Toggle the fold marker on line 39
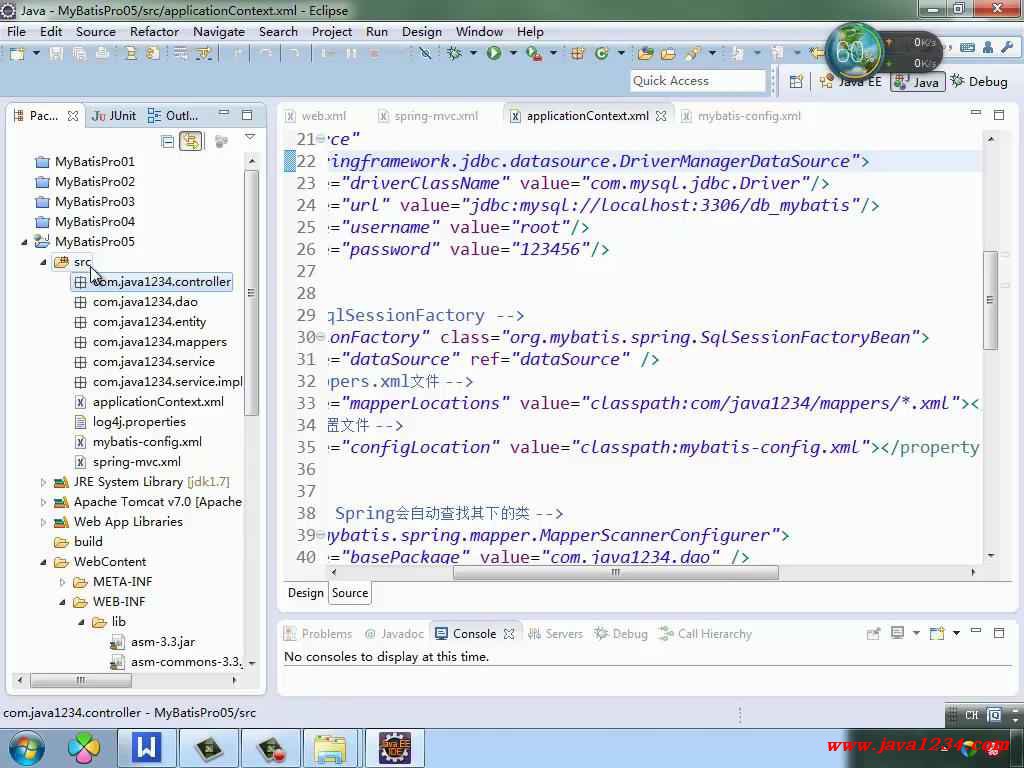1024x768 pixels. (x=320, y=535)
